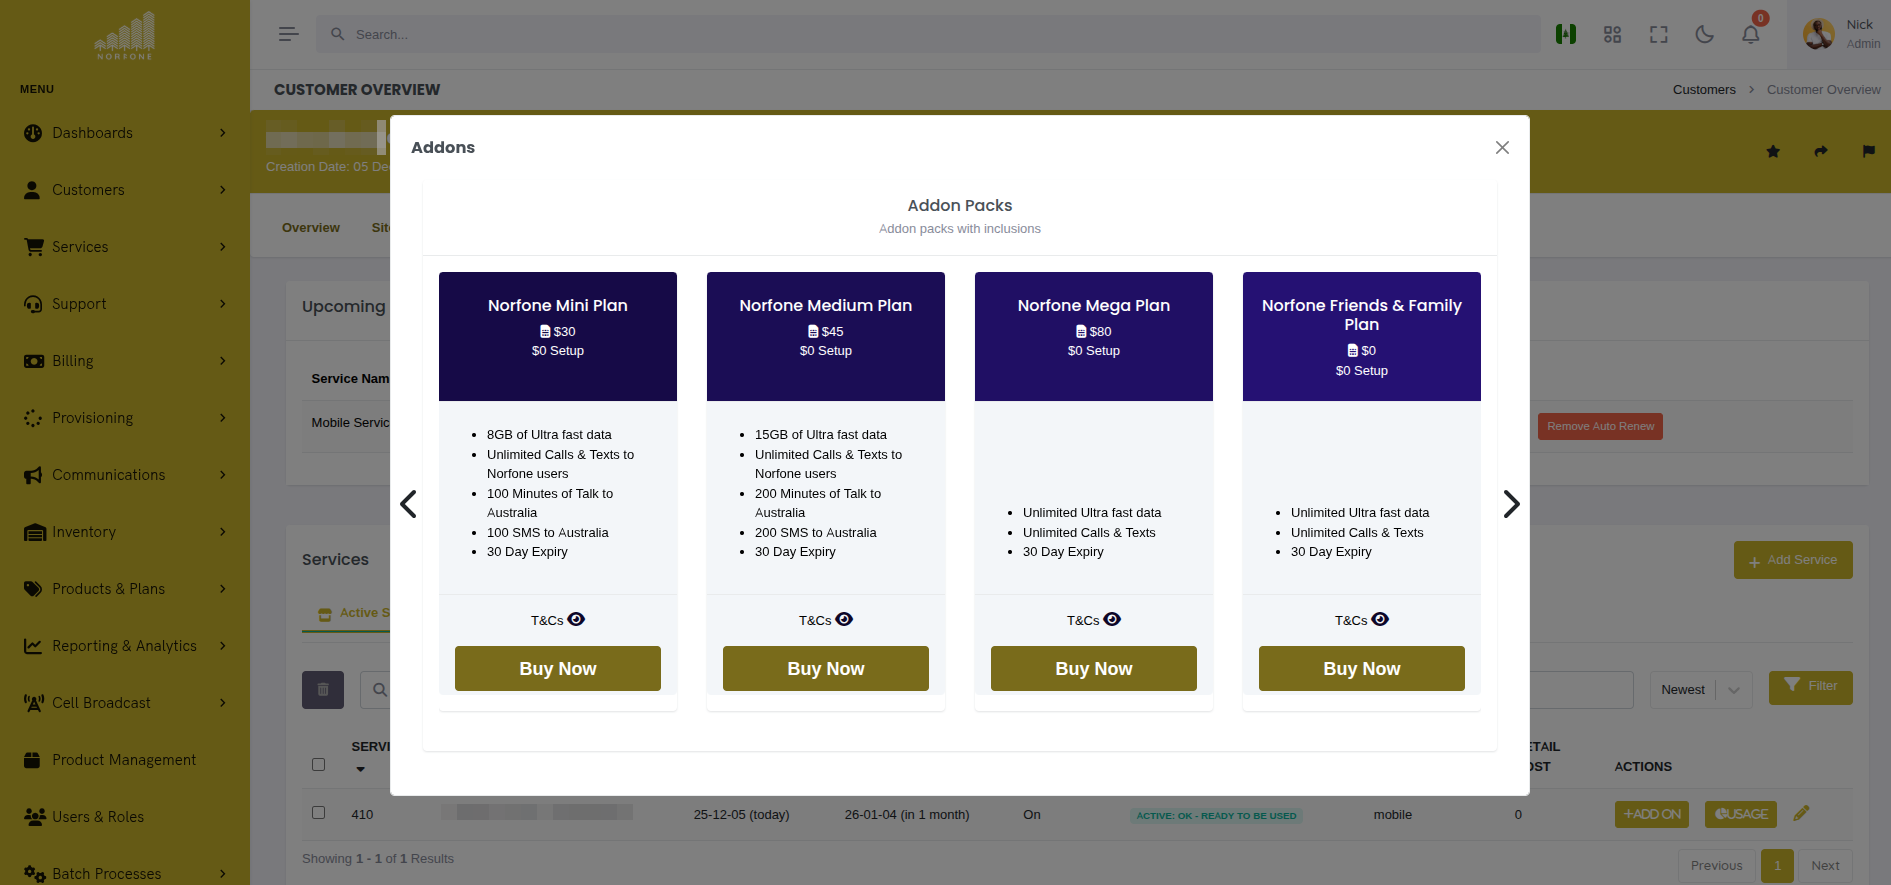Click the hamburger menu icon
The image size is (1891, 885).
point(288,34)
